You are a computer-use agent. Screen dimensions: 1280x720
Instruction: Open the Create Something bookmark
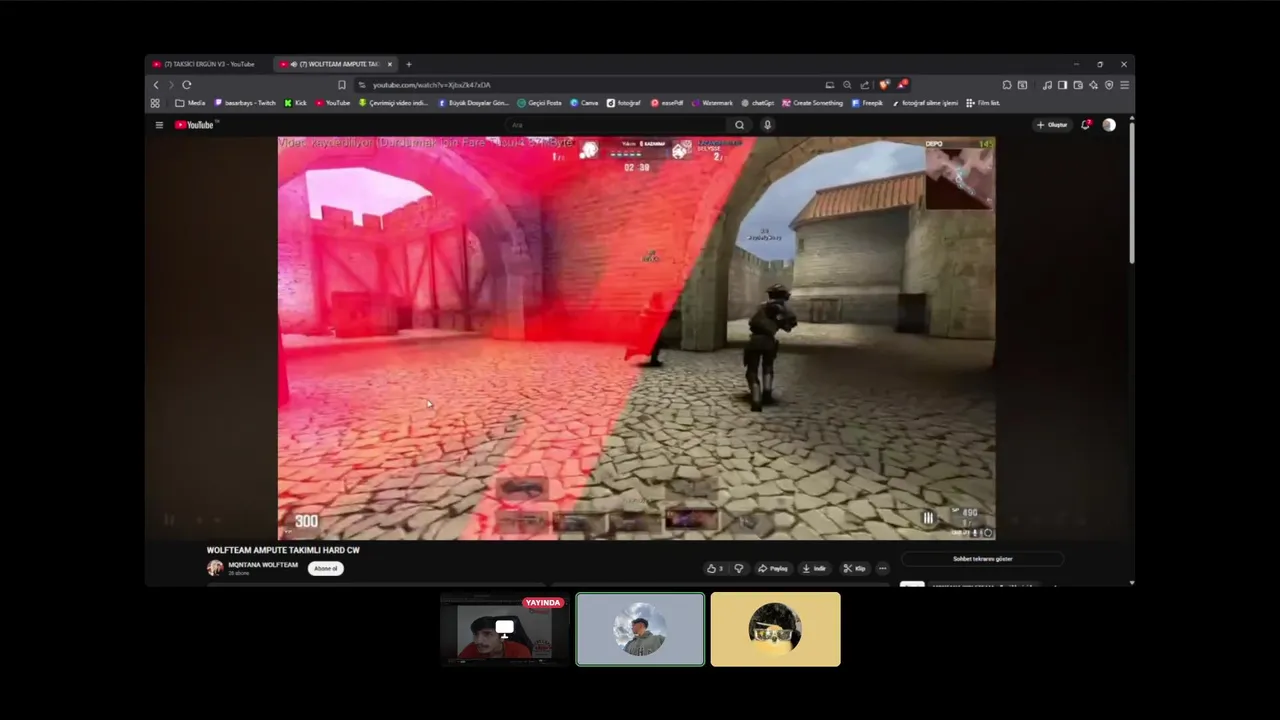pos(813,103)
